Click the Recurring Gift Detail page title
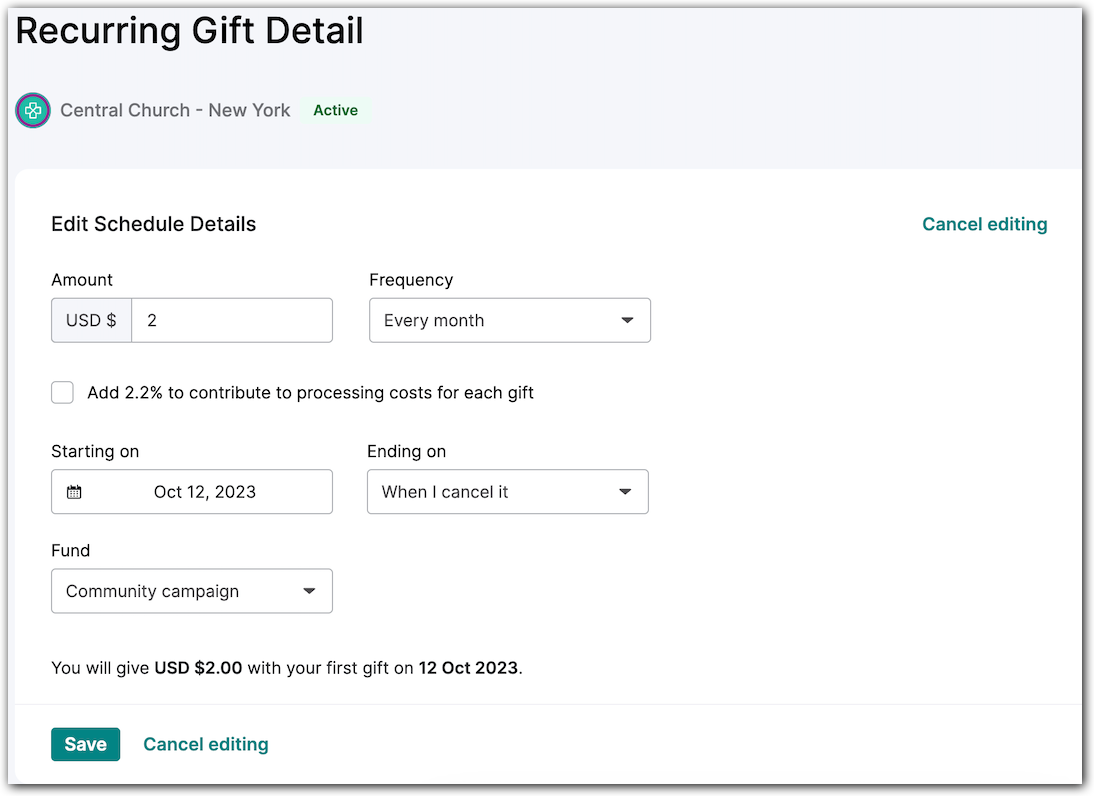This screenshot has width=1094, height=796. click(x=189, y=31)
